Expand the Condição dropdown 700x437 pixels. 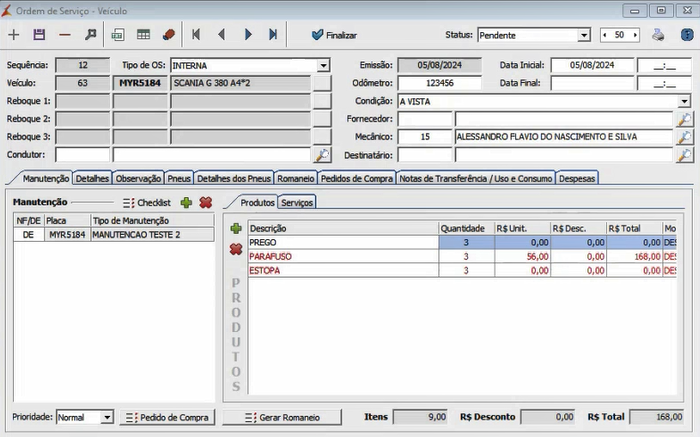[684, 101]
